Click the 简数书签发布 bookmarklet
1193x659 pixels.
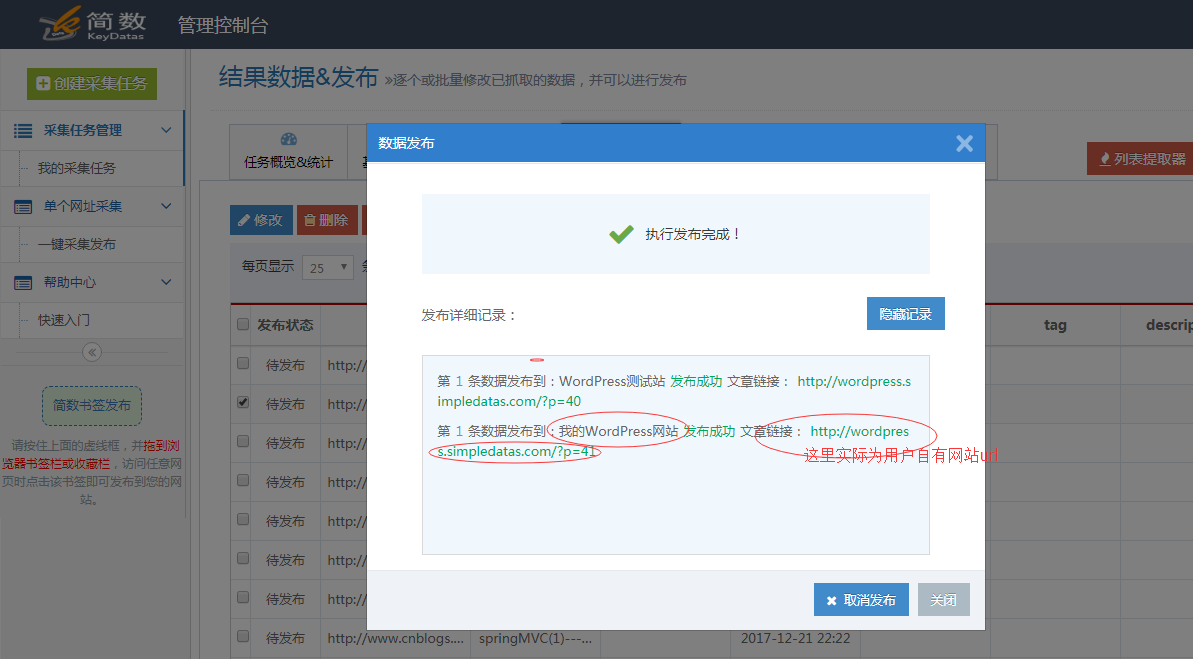point(92,406)
